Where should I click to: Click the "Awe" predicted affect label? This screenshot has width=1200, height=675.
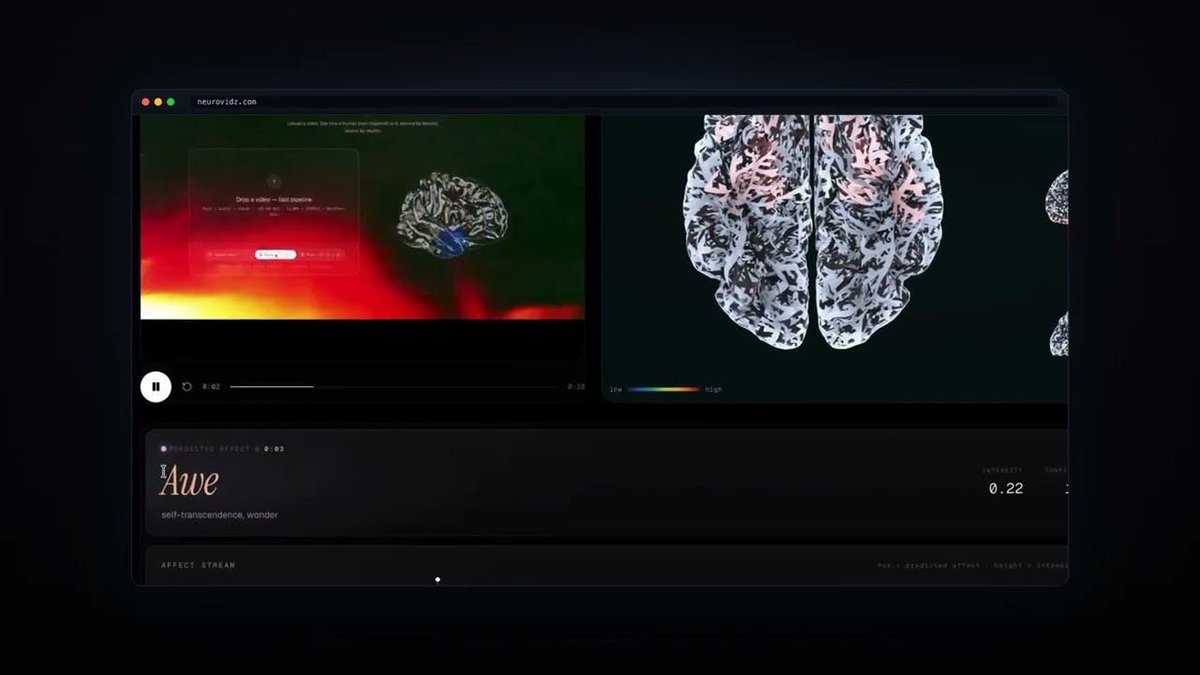pyautogui.click(x=189, y=483)
